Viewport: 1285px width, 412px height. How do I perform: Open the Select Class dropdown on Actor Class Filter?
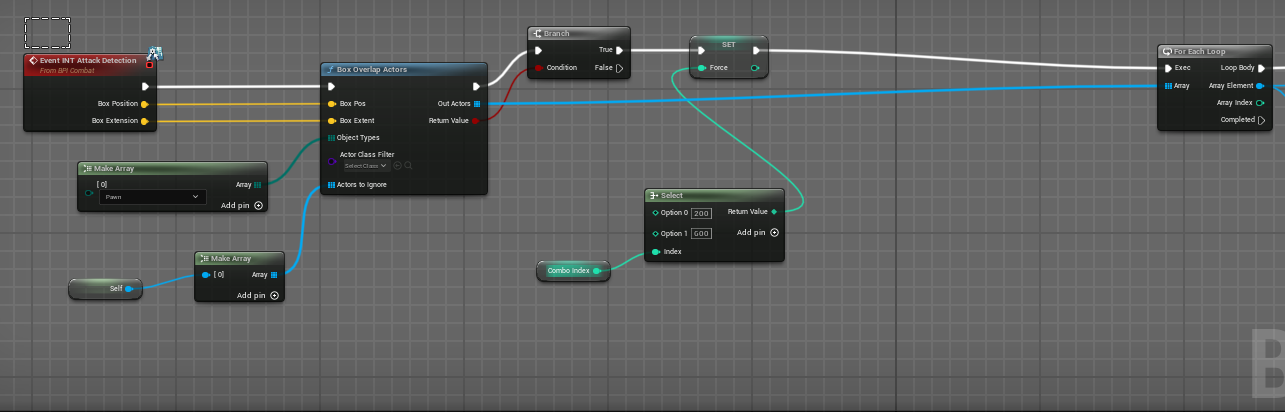click(366, 166)
